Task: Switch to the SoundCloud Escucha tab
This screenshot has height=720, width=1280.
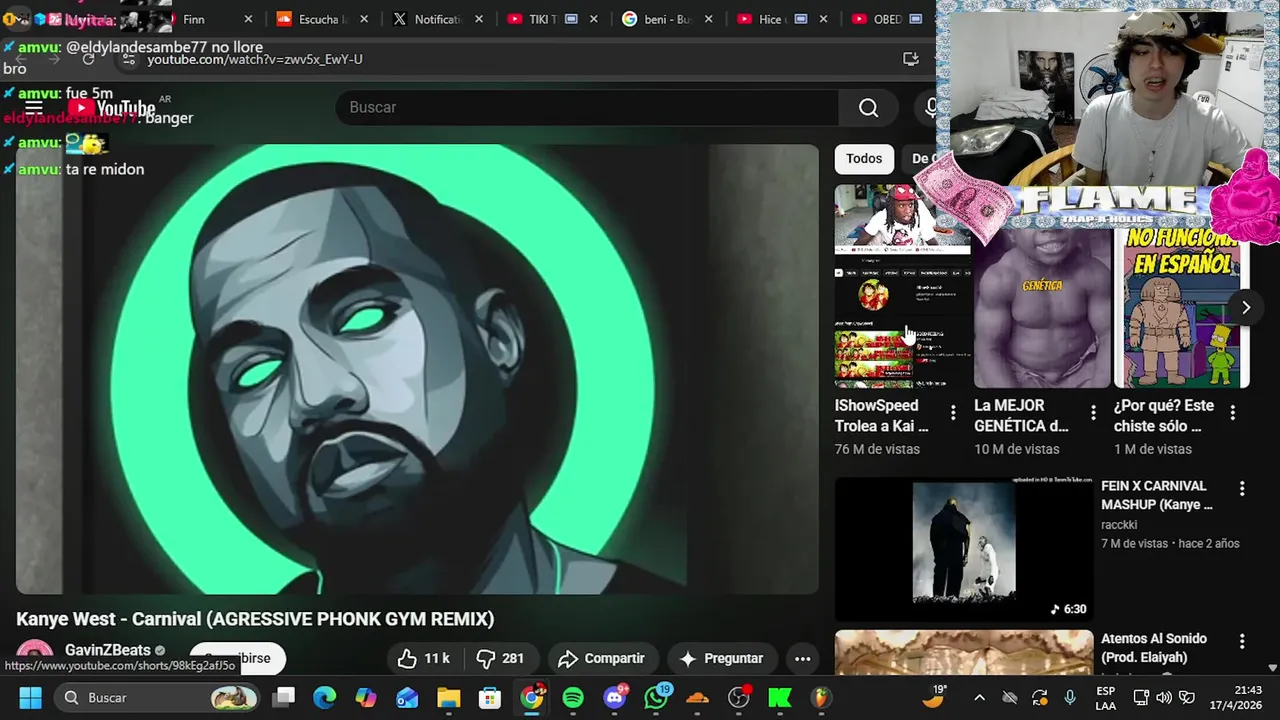Action: [x=322, y=19]
